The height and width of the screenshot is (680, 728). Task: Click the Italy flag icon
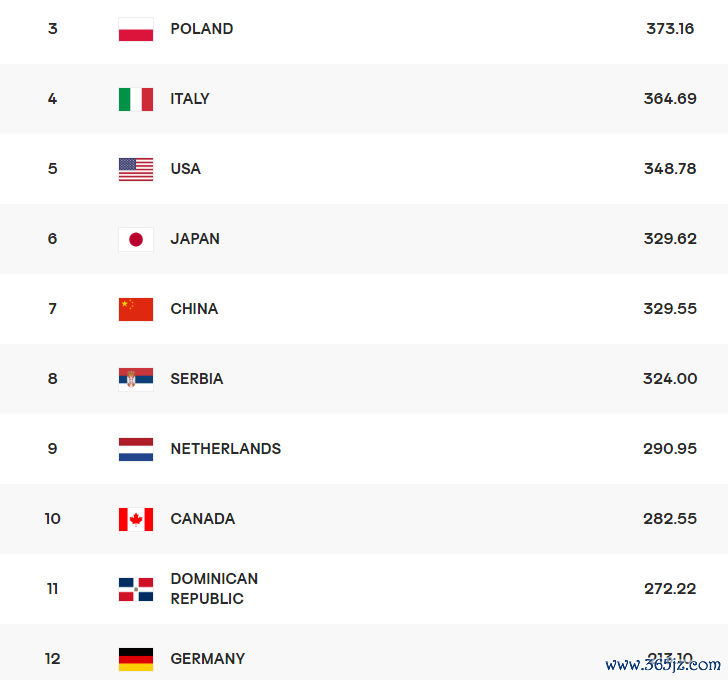coord(136,99)
